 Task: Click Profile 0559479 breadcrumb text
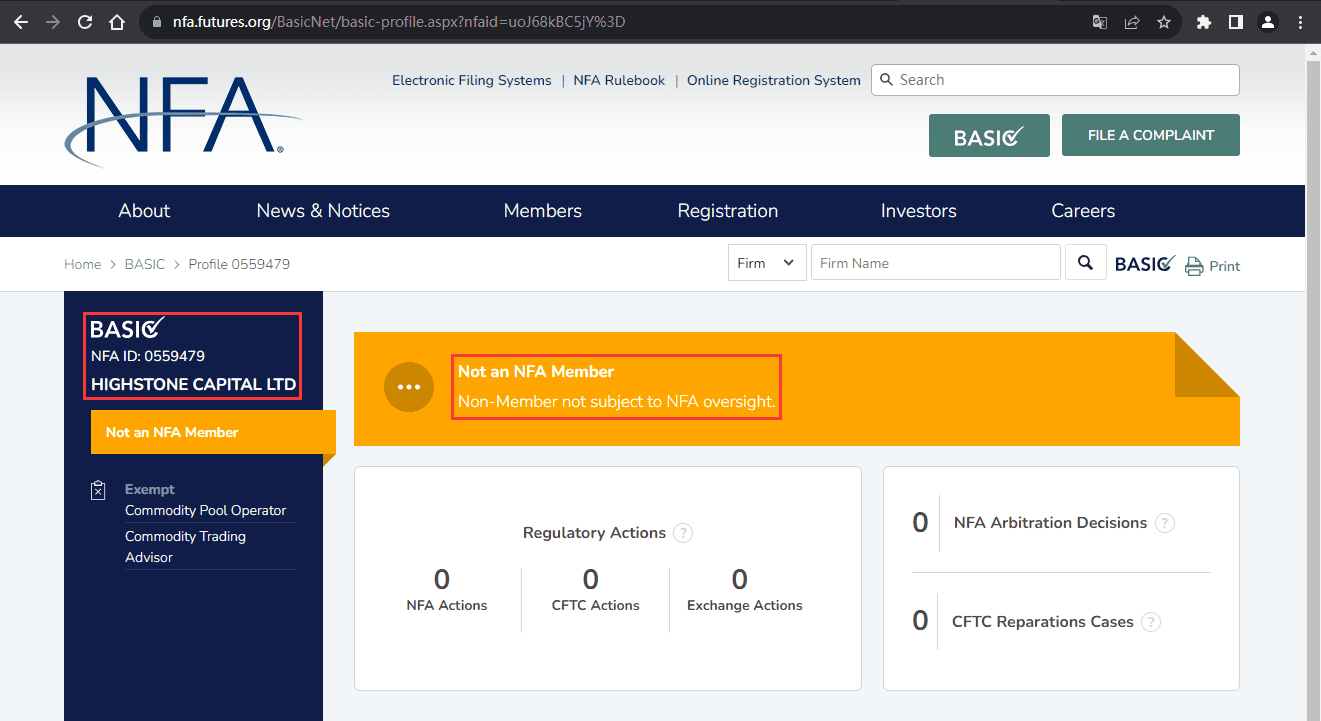pyautogui.click(x=239, y=264)
